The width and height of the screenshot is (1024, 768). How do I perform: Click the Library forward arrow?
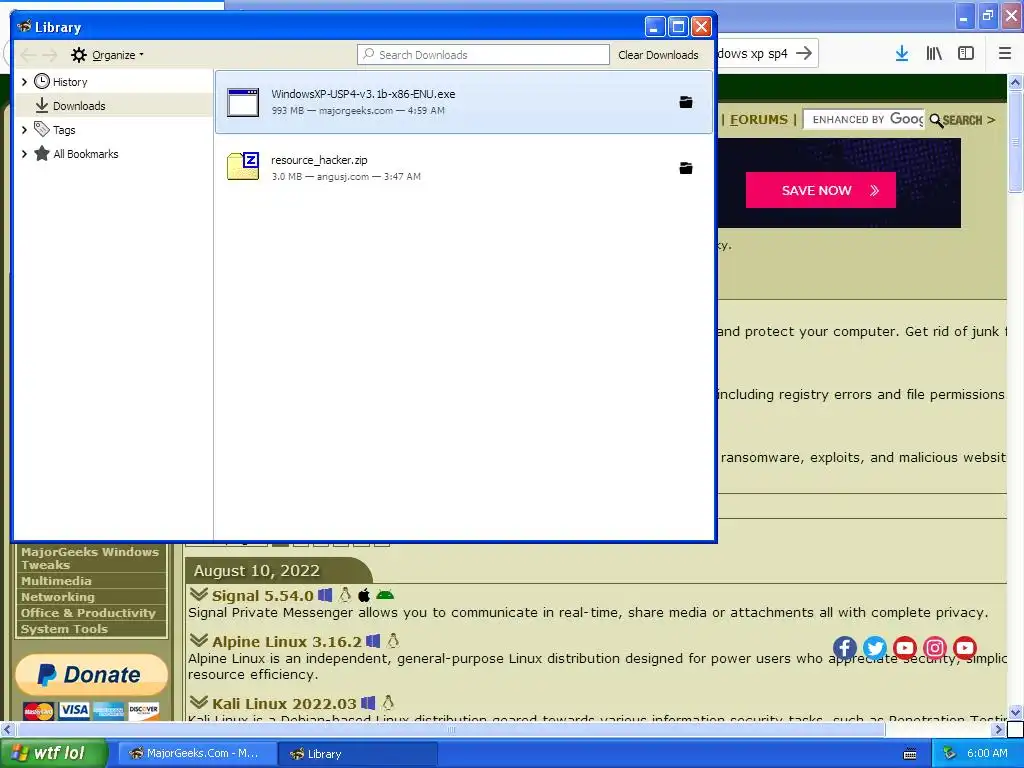(x=50, y=55)
